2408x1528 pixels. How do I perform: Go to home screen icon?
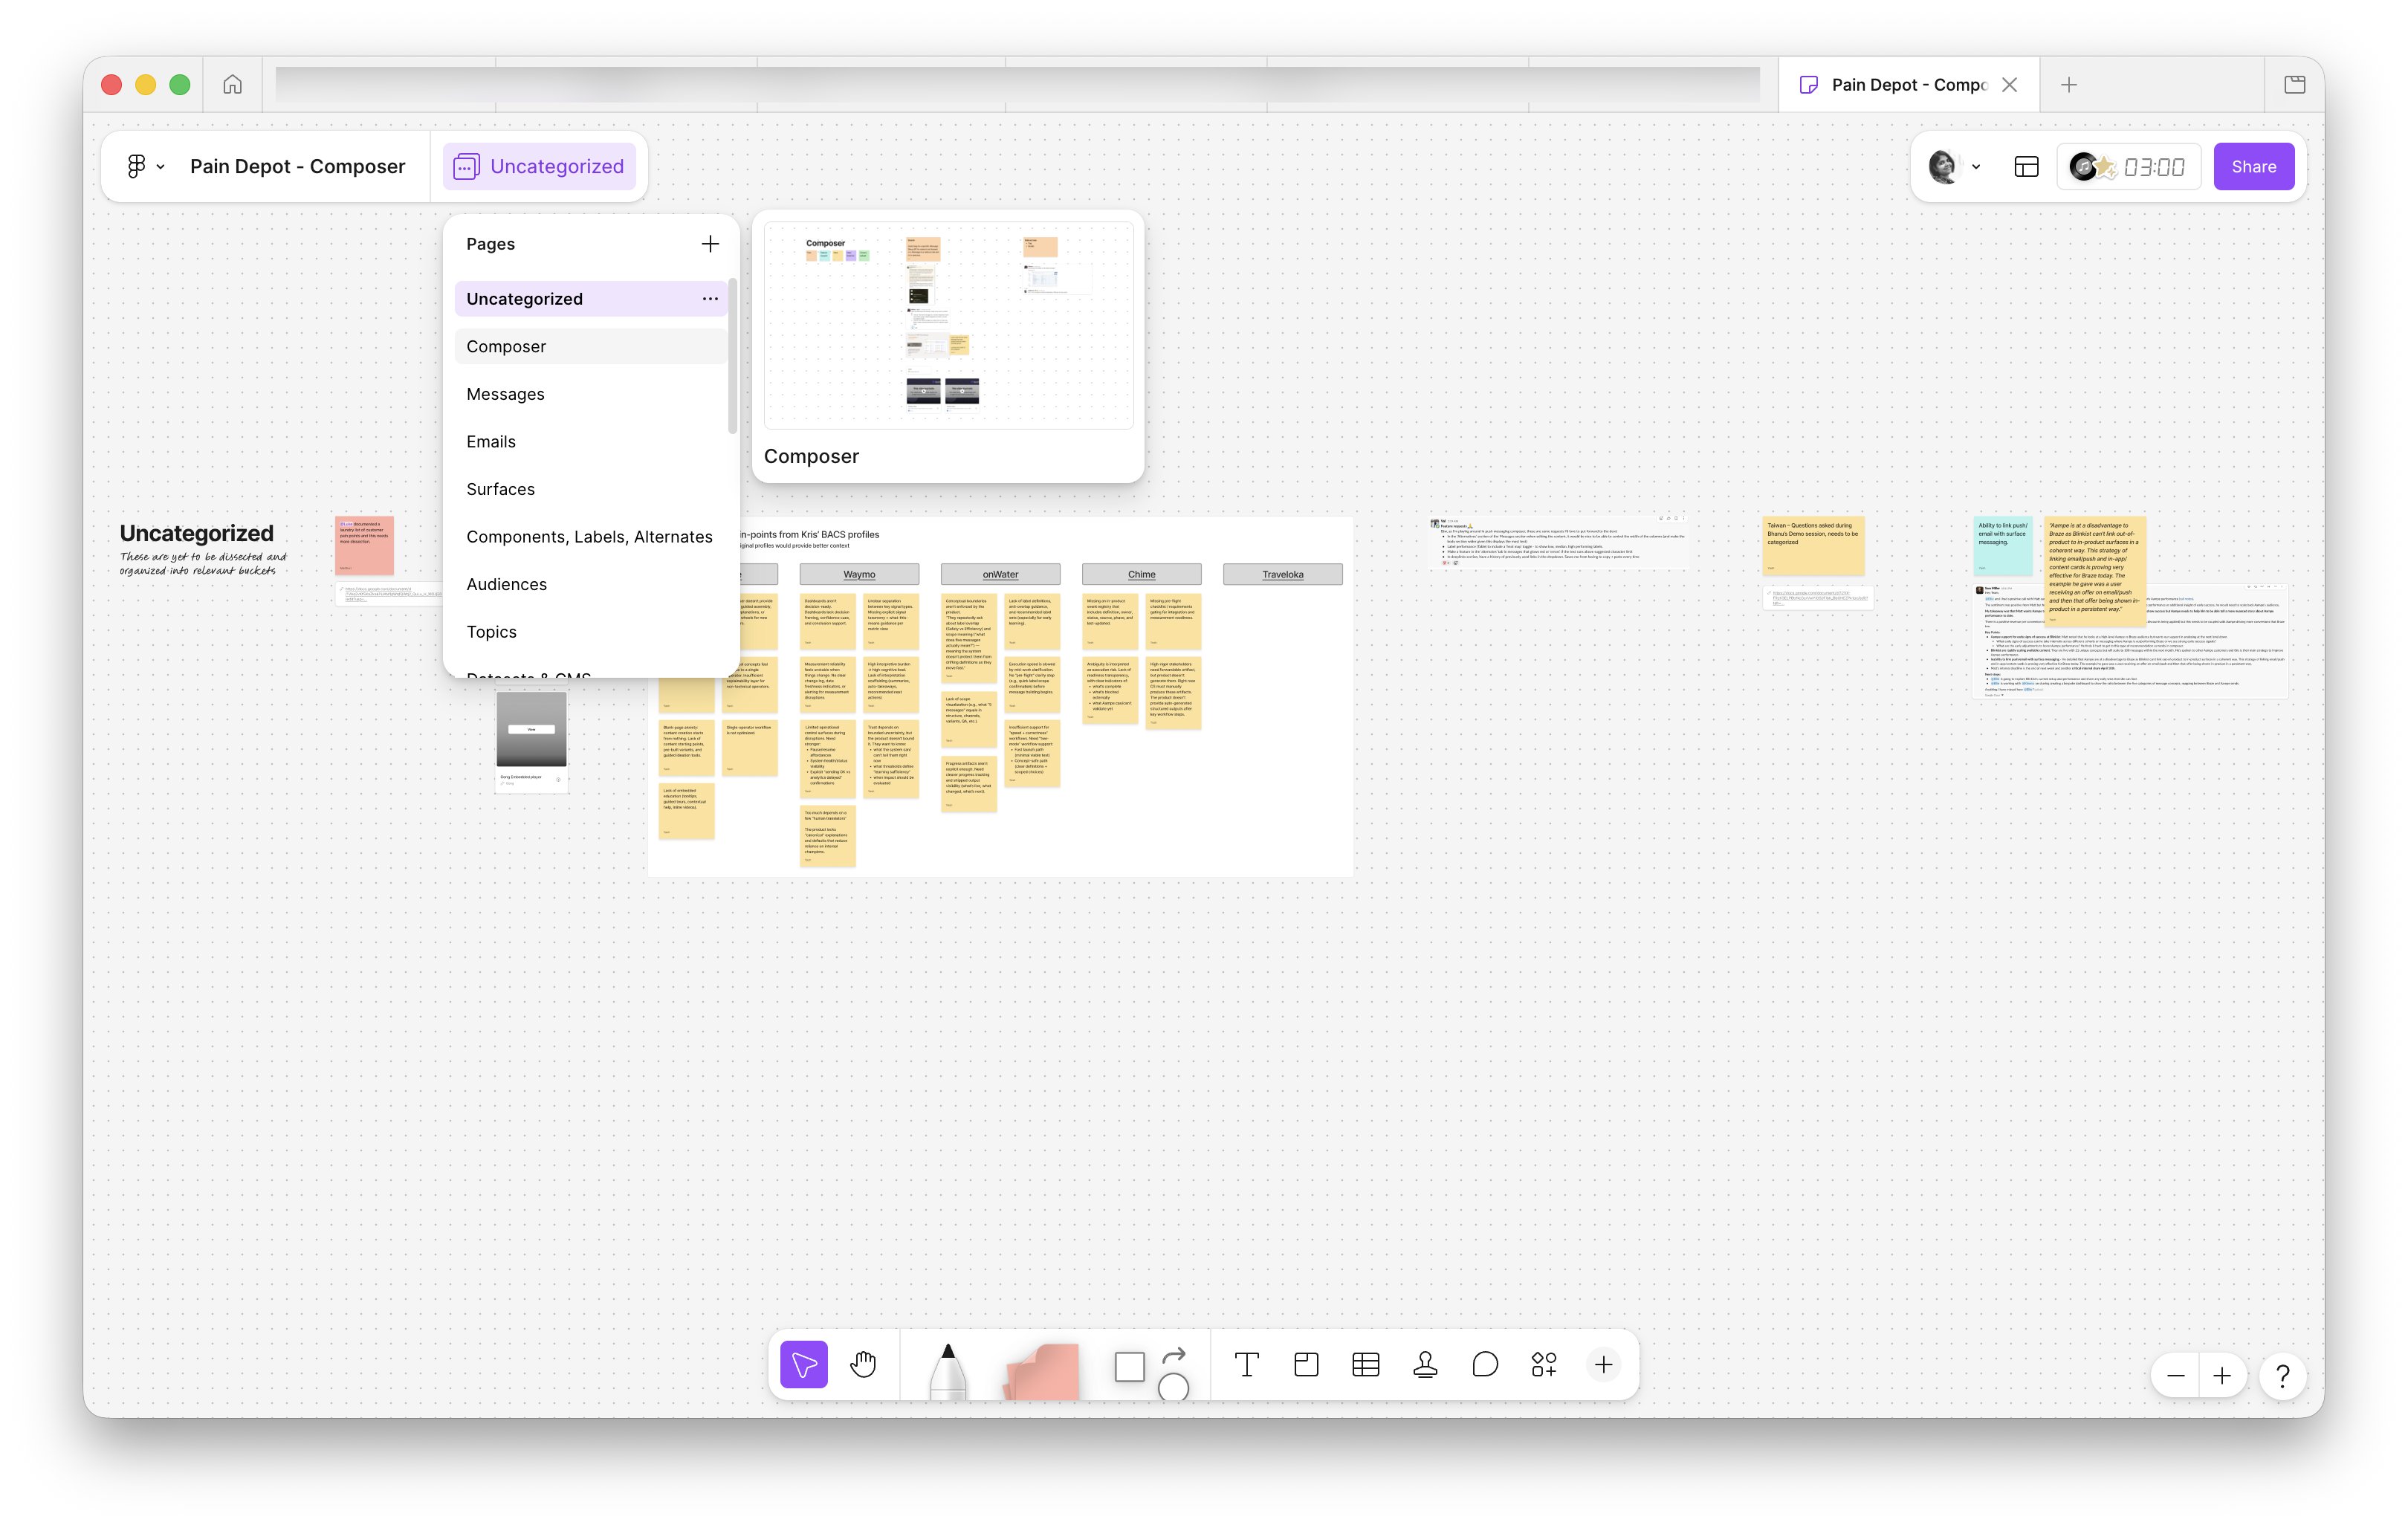point(232,85)
